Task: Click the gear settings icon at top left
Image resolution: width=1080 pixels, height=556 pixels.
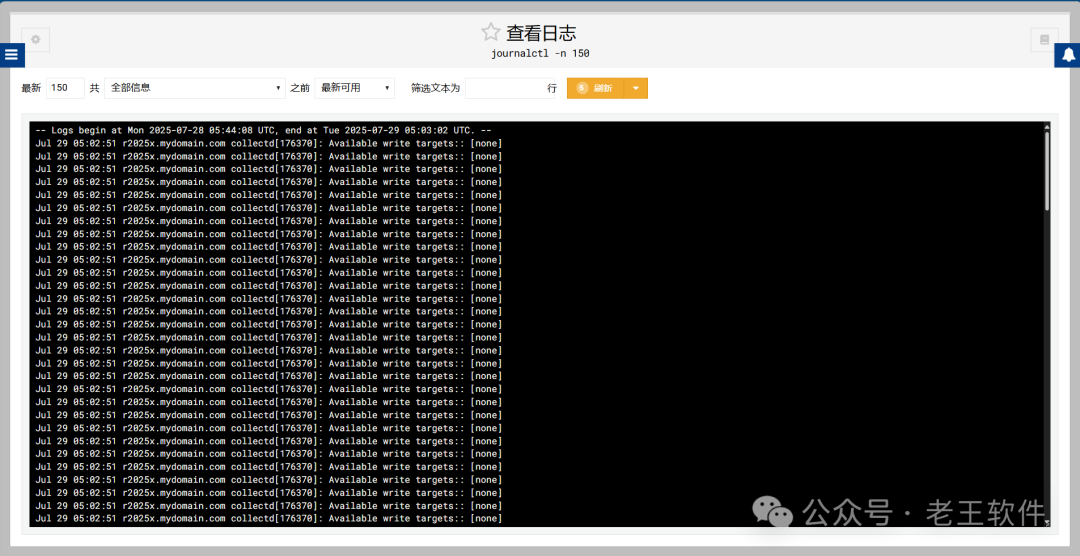Action: tap(36, 40)
